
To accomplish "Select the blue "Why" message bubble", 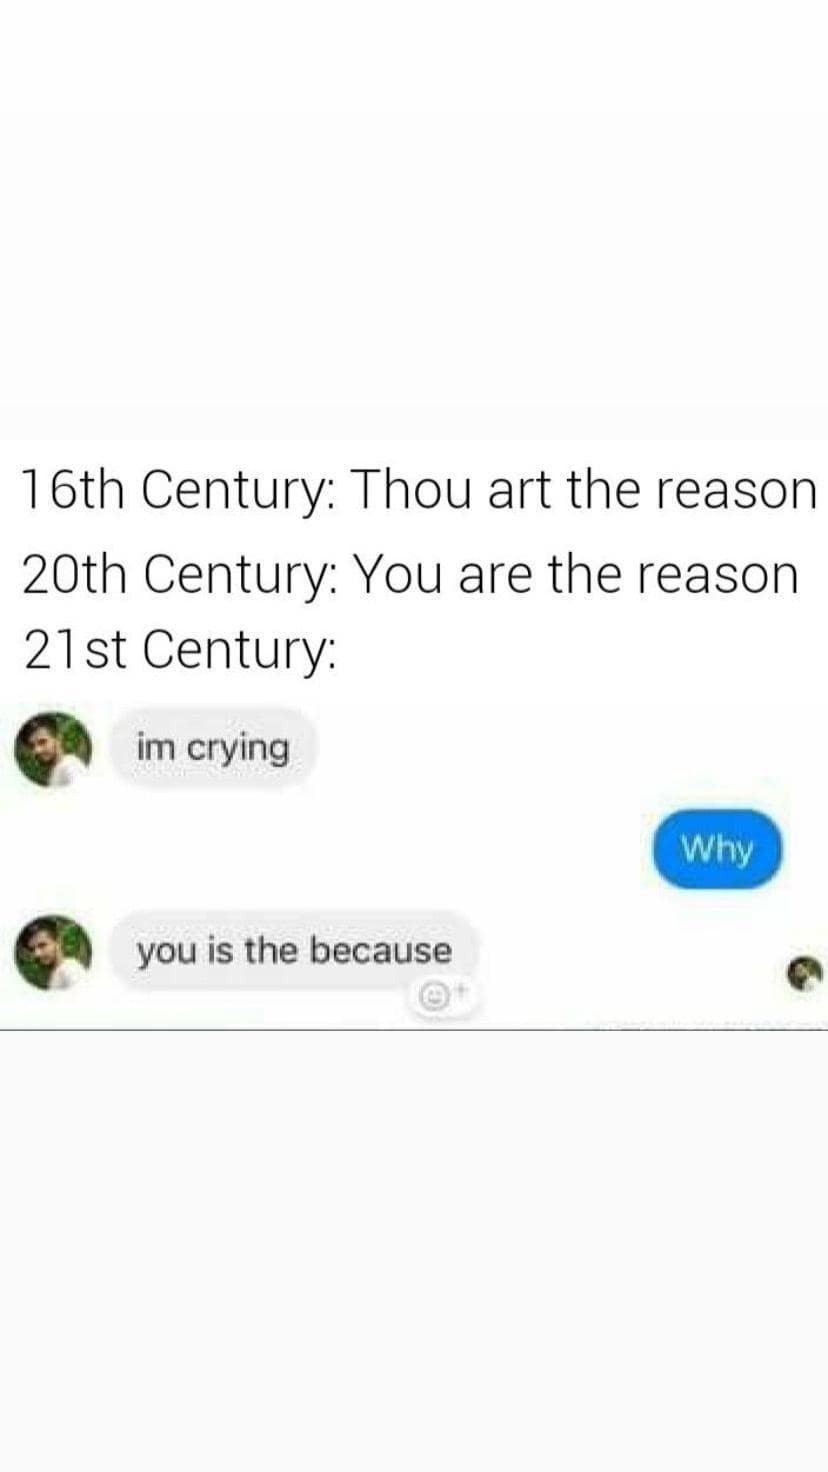I will [x=716, y=849].
